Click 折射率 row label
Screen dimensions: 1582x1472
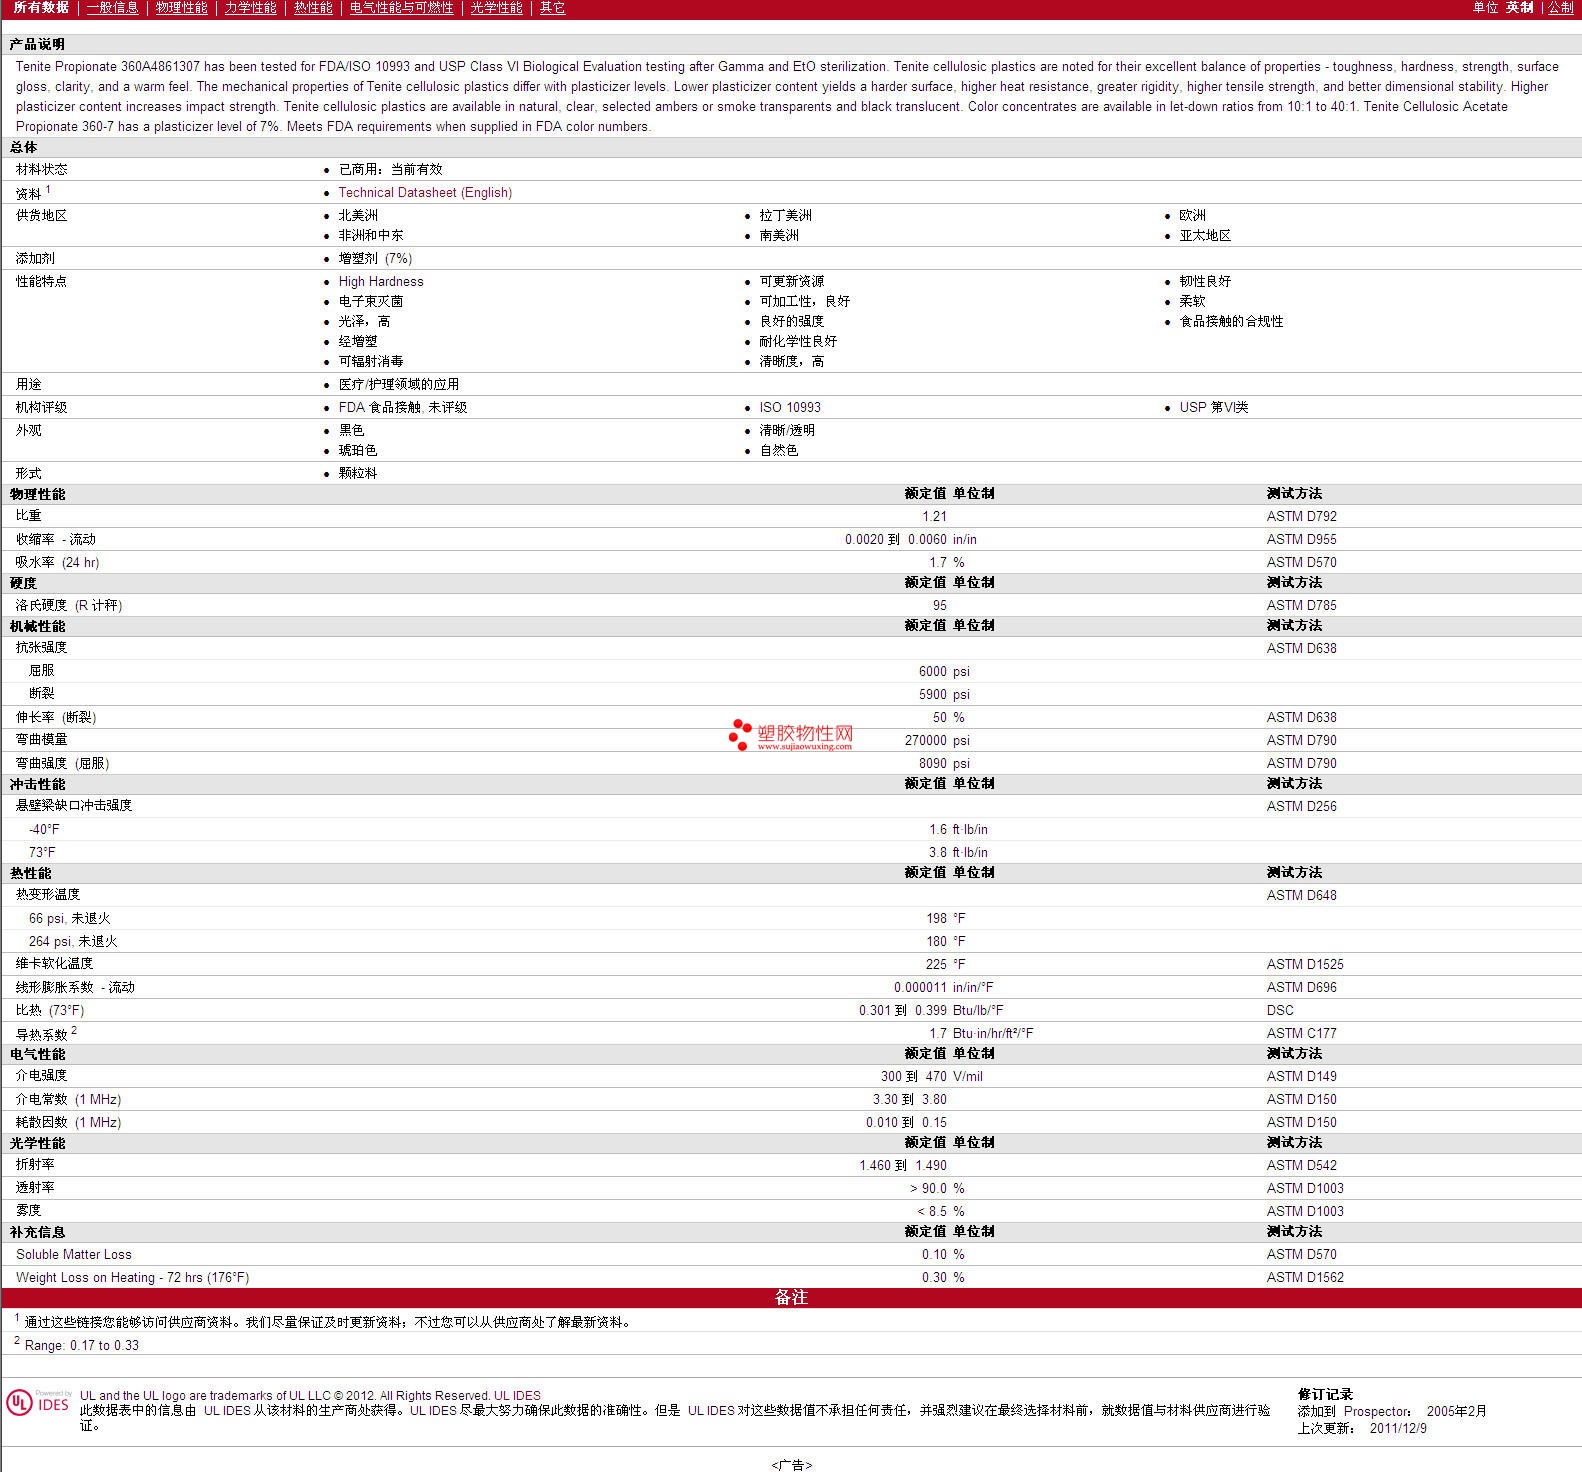(35, 1164)
